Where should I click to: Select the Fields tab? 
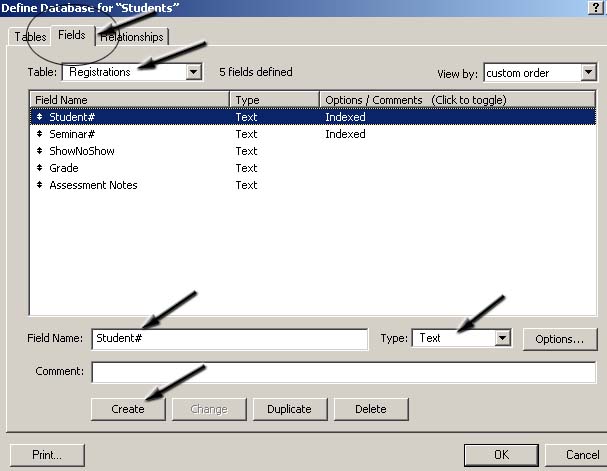(x=72, y=35)
